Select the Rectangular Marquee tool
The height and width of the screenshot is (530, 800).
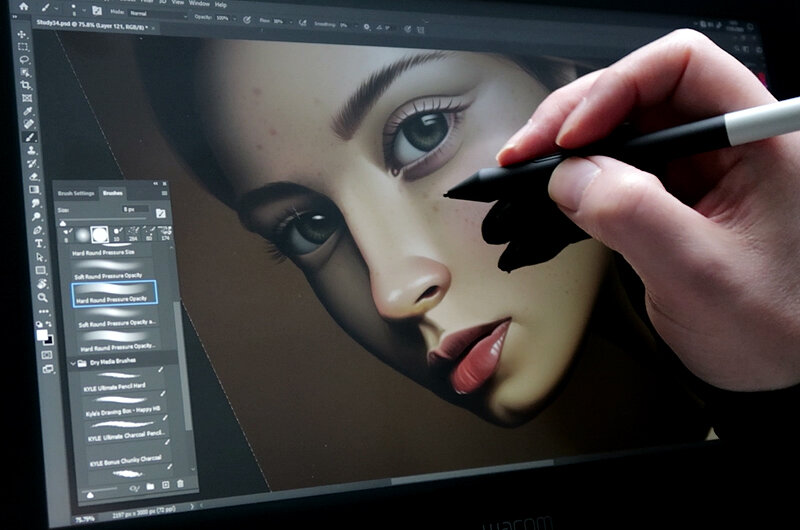[23, 47]
